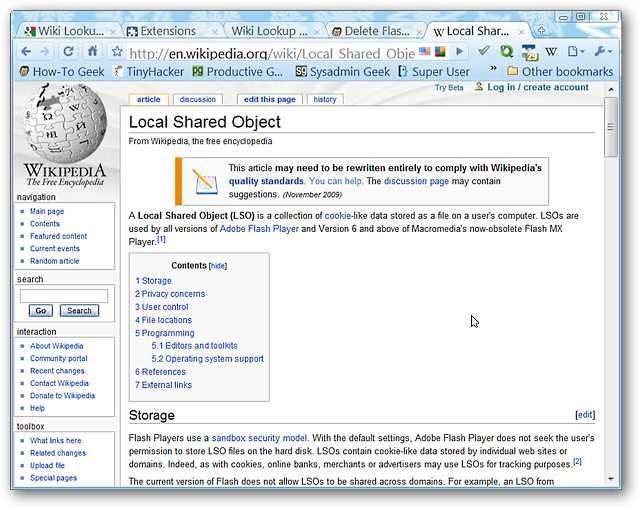Open the quality standards link
Image resolution: width=640 pixels, height=508 pixels.
266,181
